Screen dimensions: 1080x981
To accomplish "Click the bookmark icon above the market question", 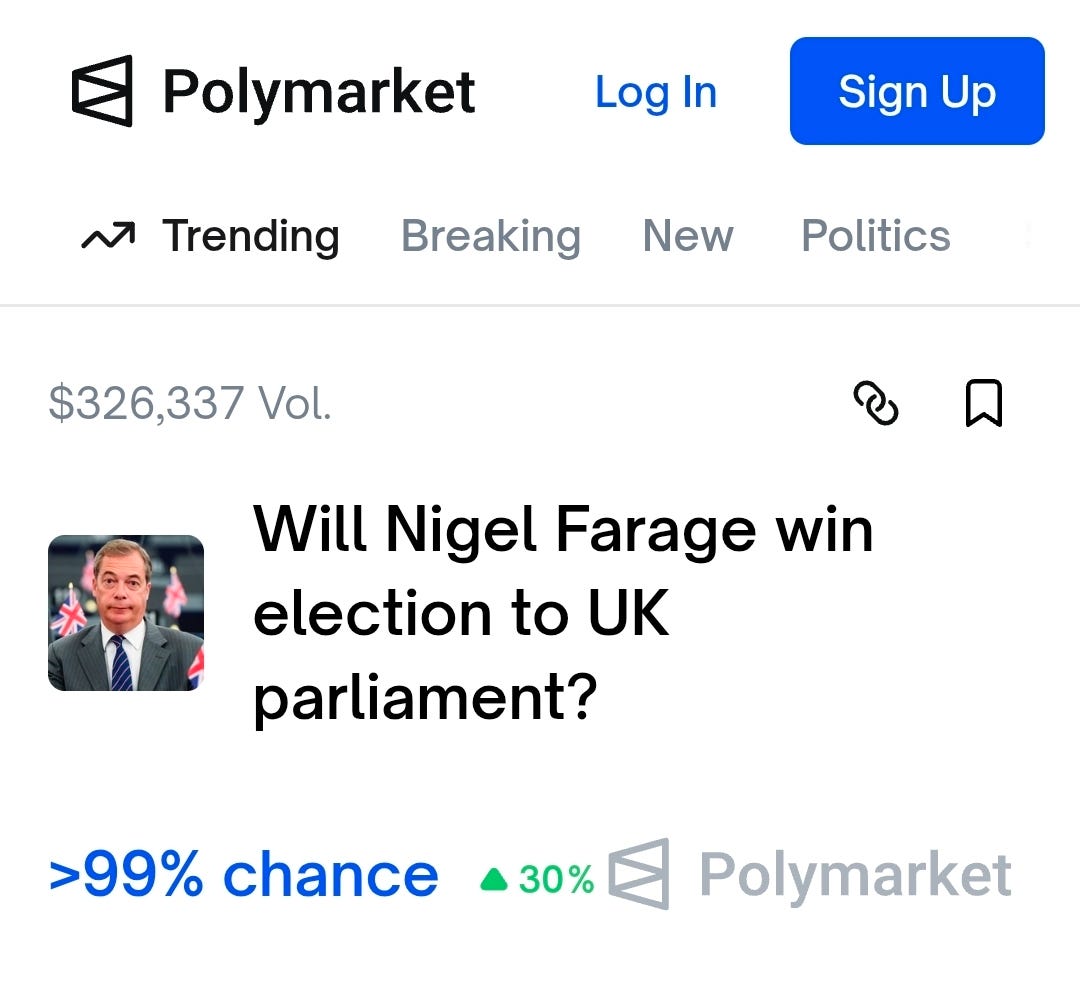I will pyautogui.click(x=985, y=403).
